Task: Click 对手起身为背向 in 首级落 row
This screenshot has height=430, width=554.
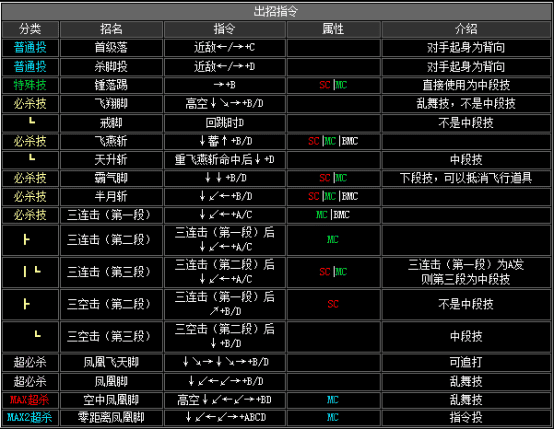Action: (466, 47)
